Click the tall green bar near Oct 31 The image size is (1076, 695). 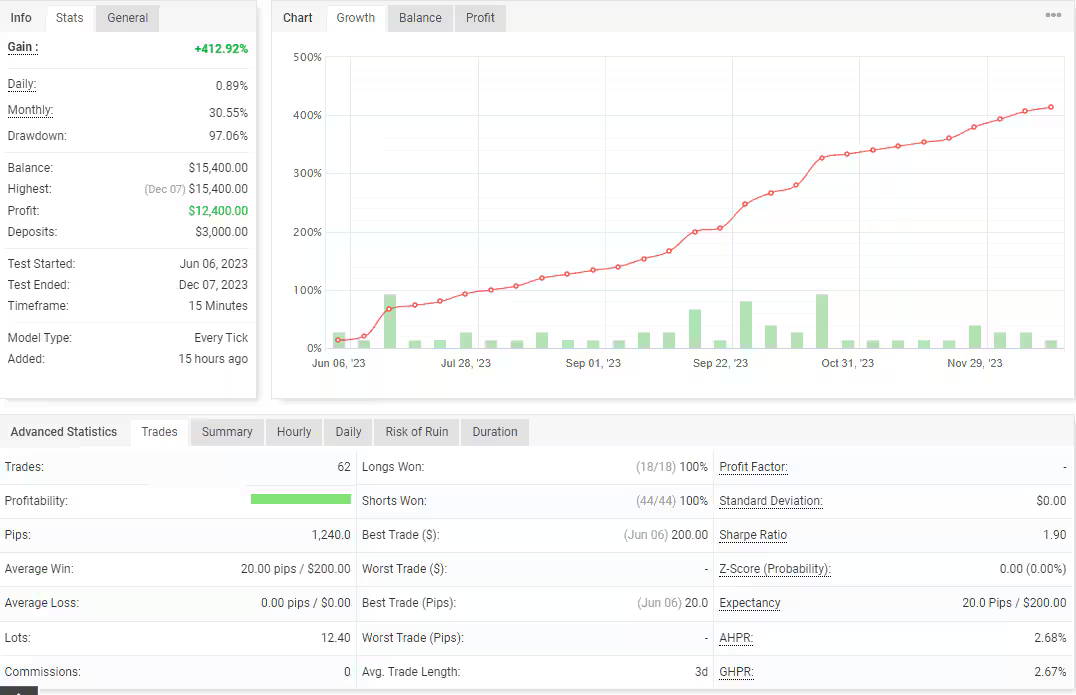pos(821,321)
